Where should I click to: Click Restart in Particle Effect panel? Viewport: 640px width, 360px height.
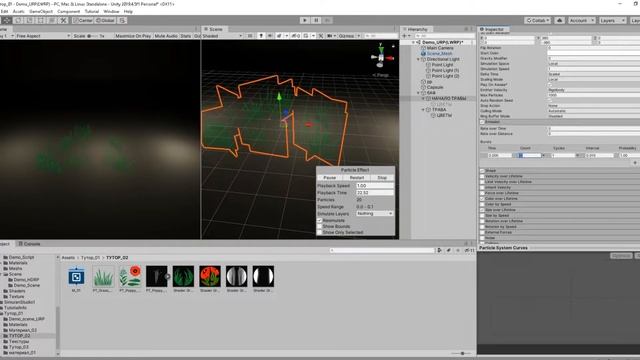pyautogui.click(x=356, y=178)
